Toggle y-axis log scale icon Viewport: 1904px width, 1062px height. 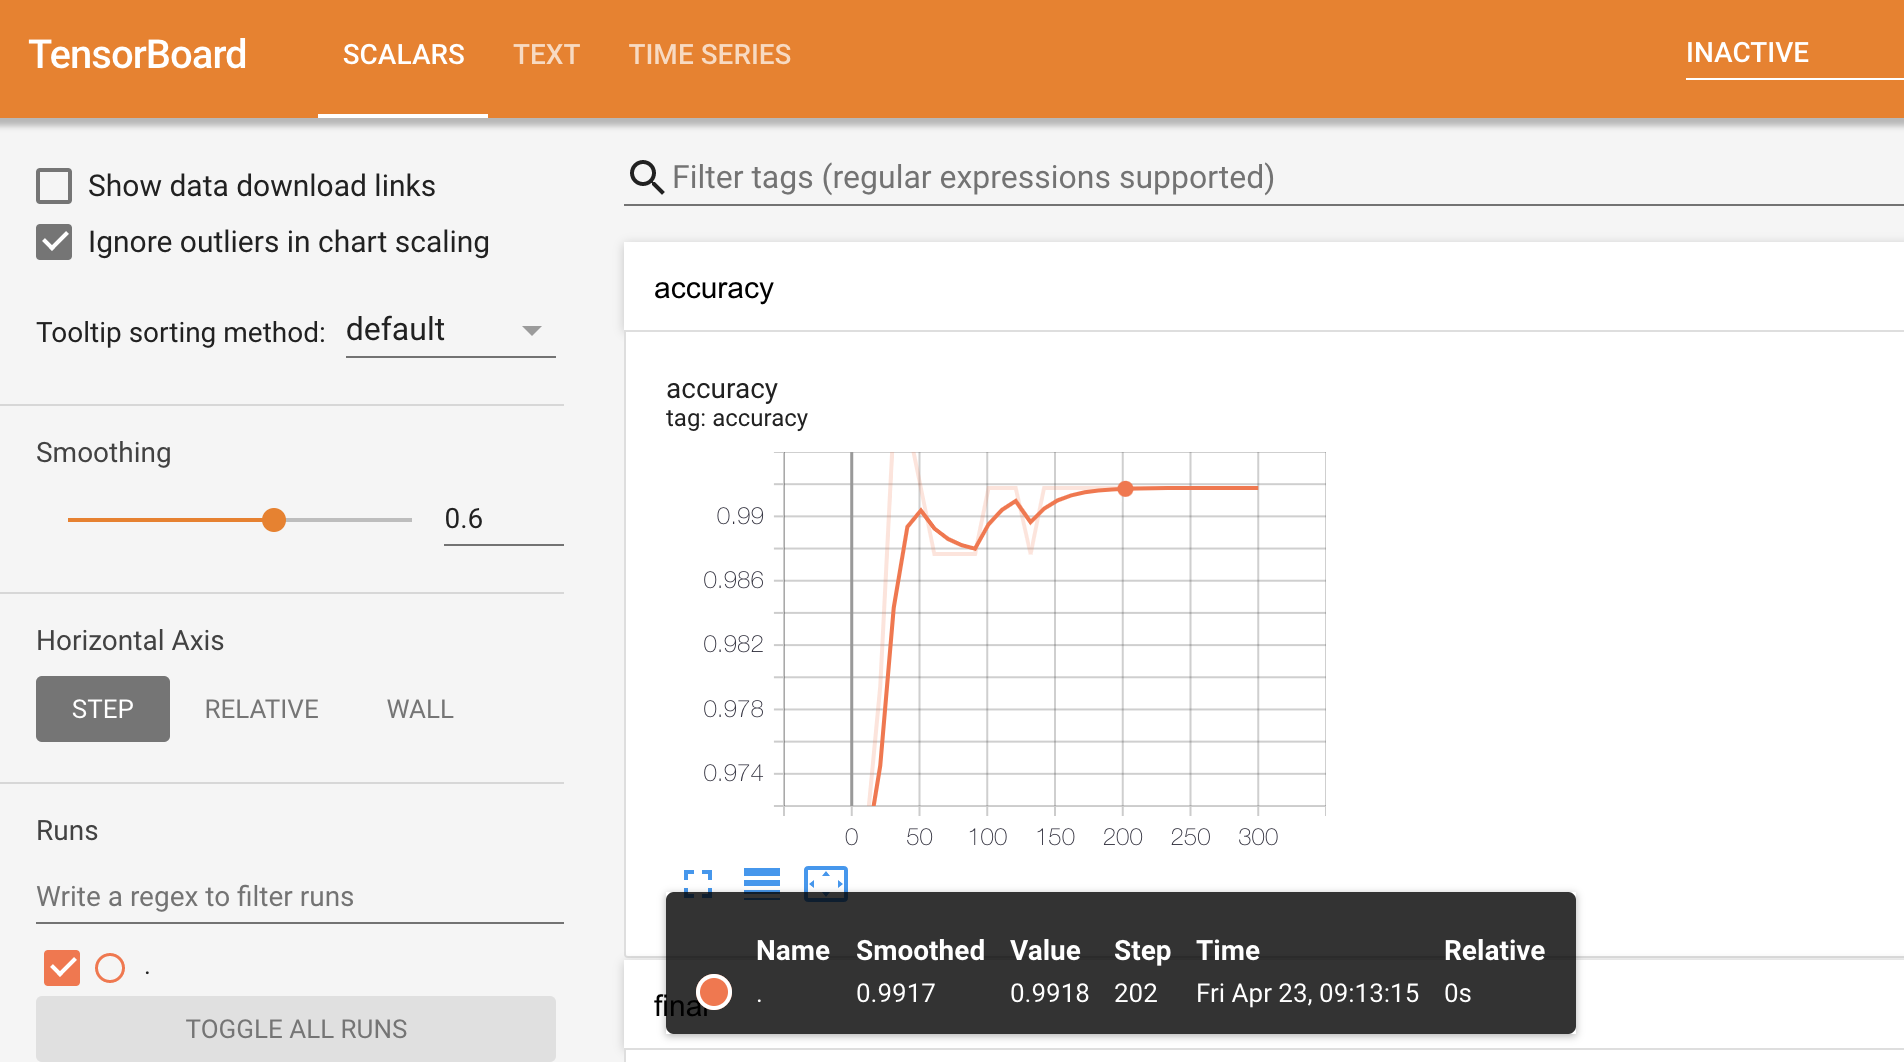761,883
